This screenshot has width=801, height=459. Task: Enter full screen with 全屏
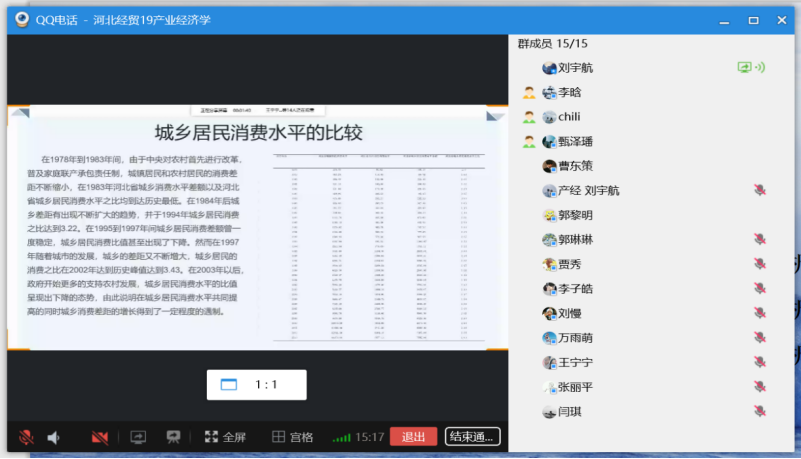[x=225, y=437]
